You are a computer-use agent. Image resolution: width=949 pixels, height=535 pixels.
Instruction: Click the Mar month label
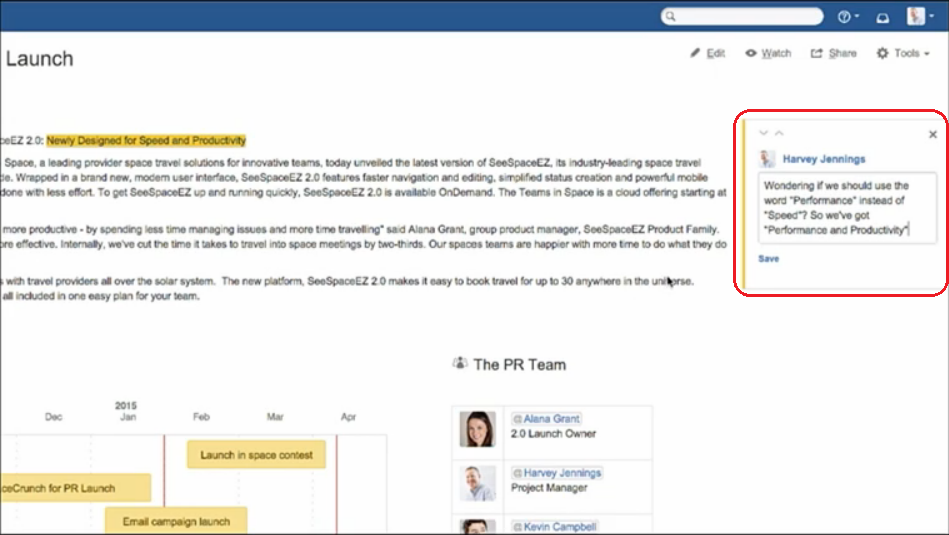275,416
